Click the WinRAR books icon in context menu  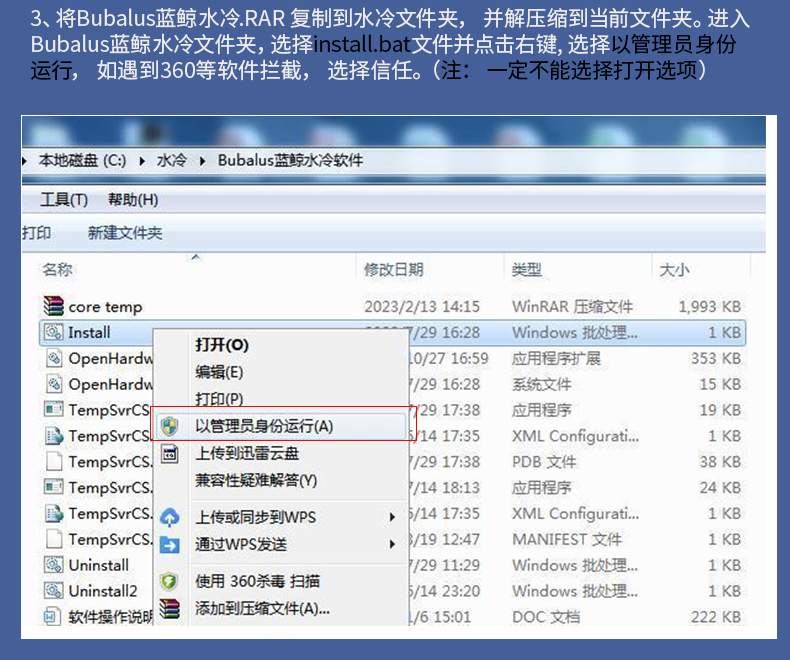[169, 609]
